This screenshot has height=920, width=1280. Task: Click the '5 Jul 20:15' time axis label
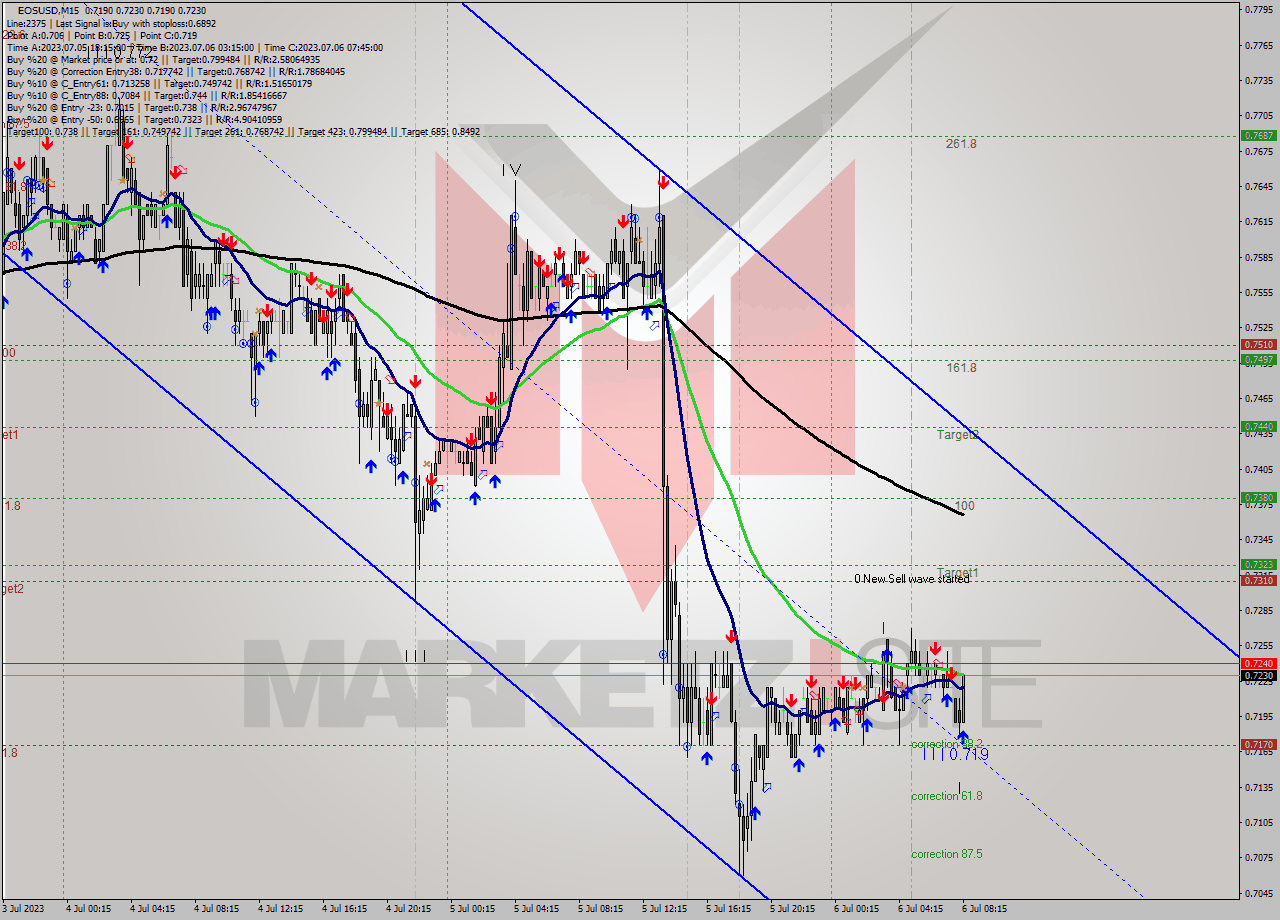[792, 909]
